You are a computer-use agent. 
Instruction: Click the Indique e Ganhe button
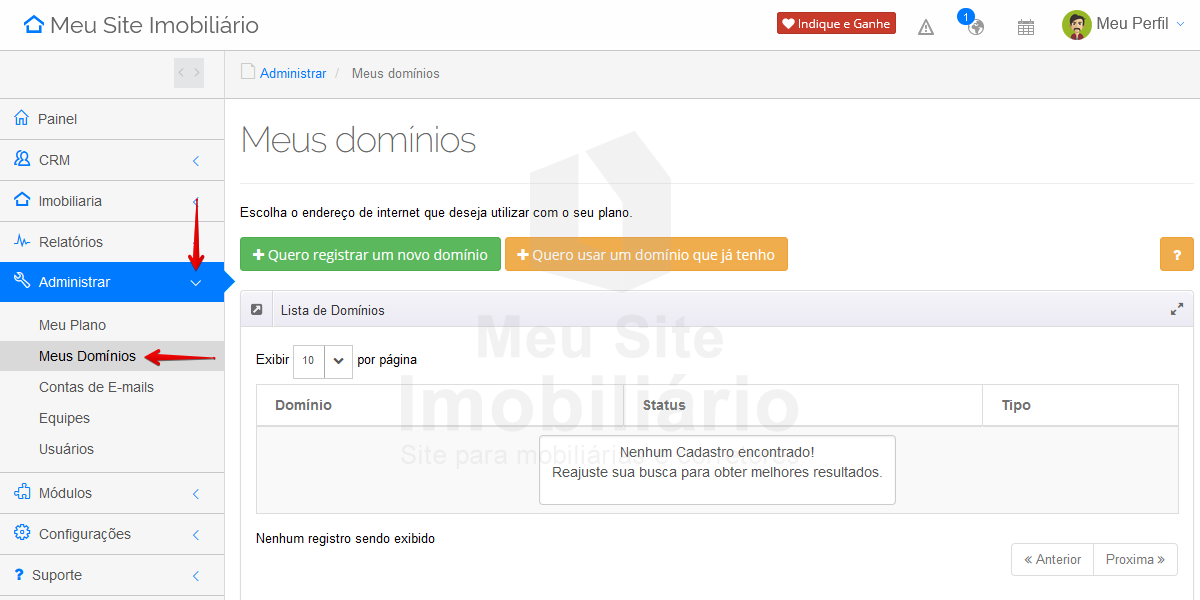pyautogui.click(x=836, y=24)
